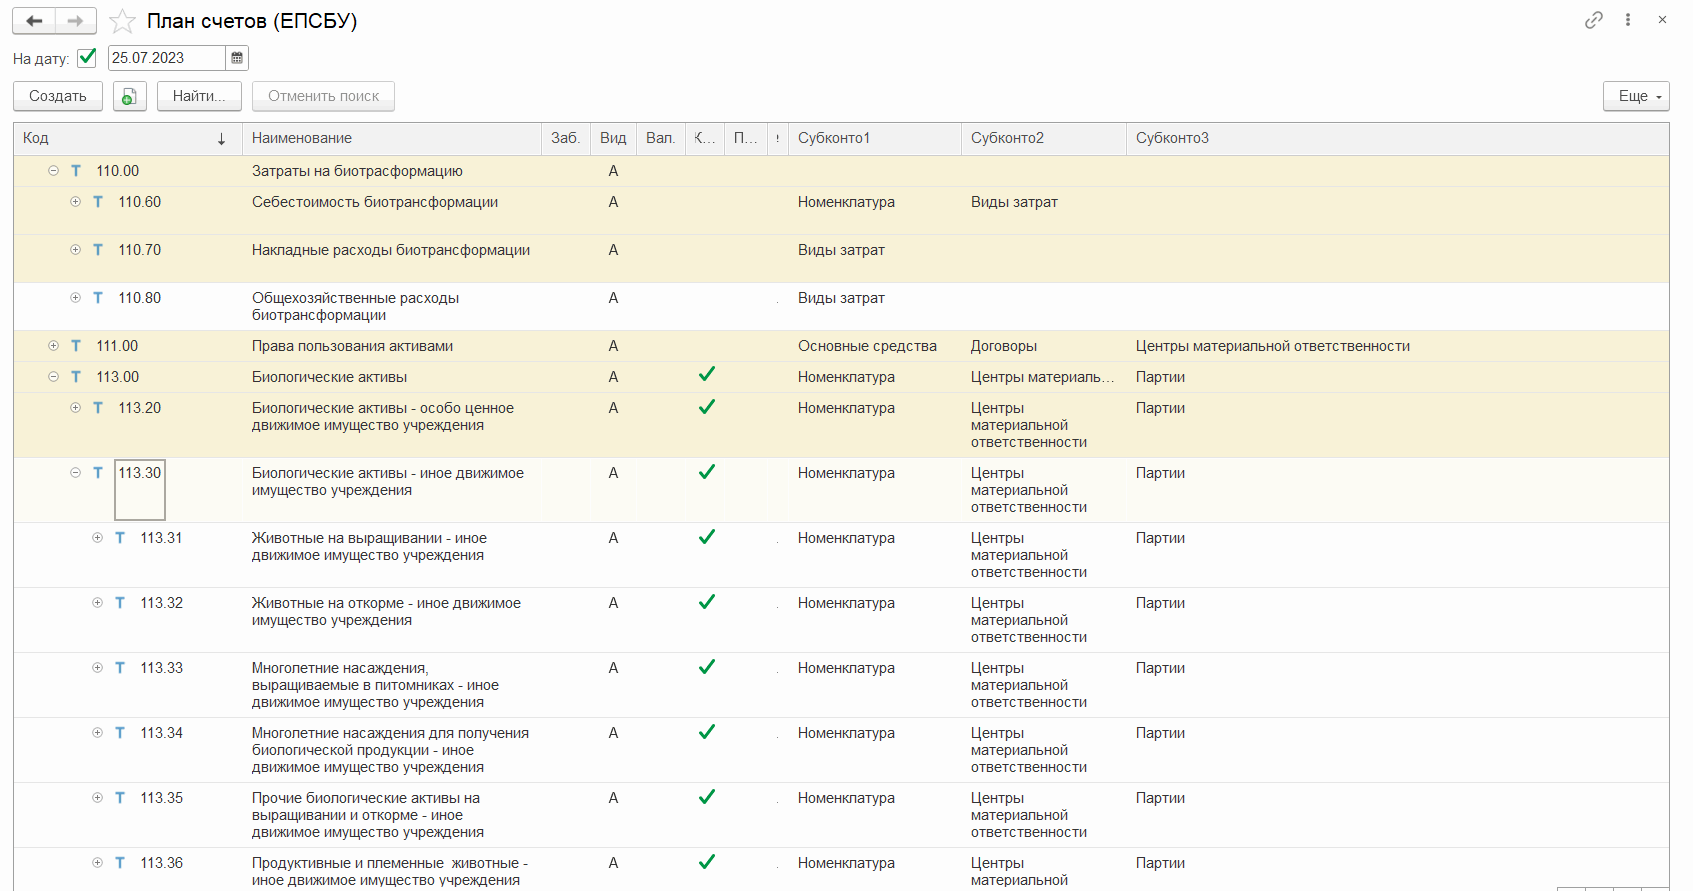1693x891 pixels.
Task: Collapse the 113.30 account group
Action: click(x=76, y=473)
